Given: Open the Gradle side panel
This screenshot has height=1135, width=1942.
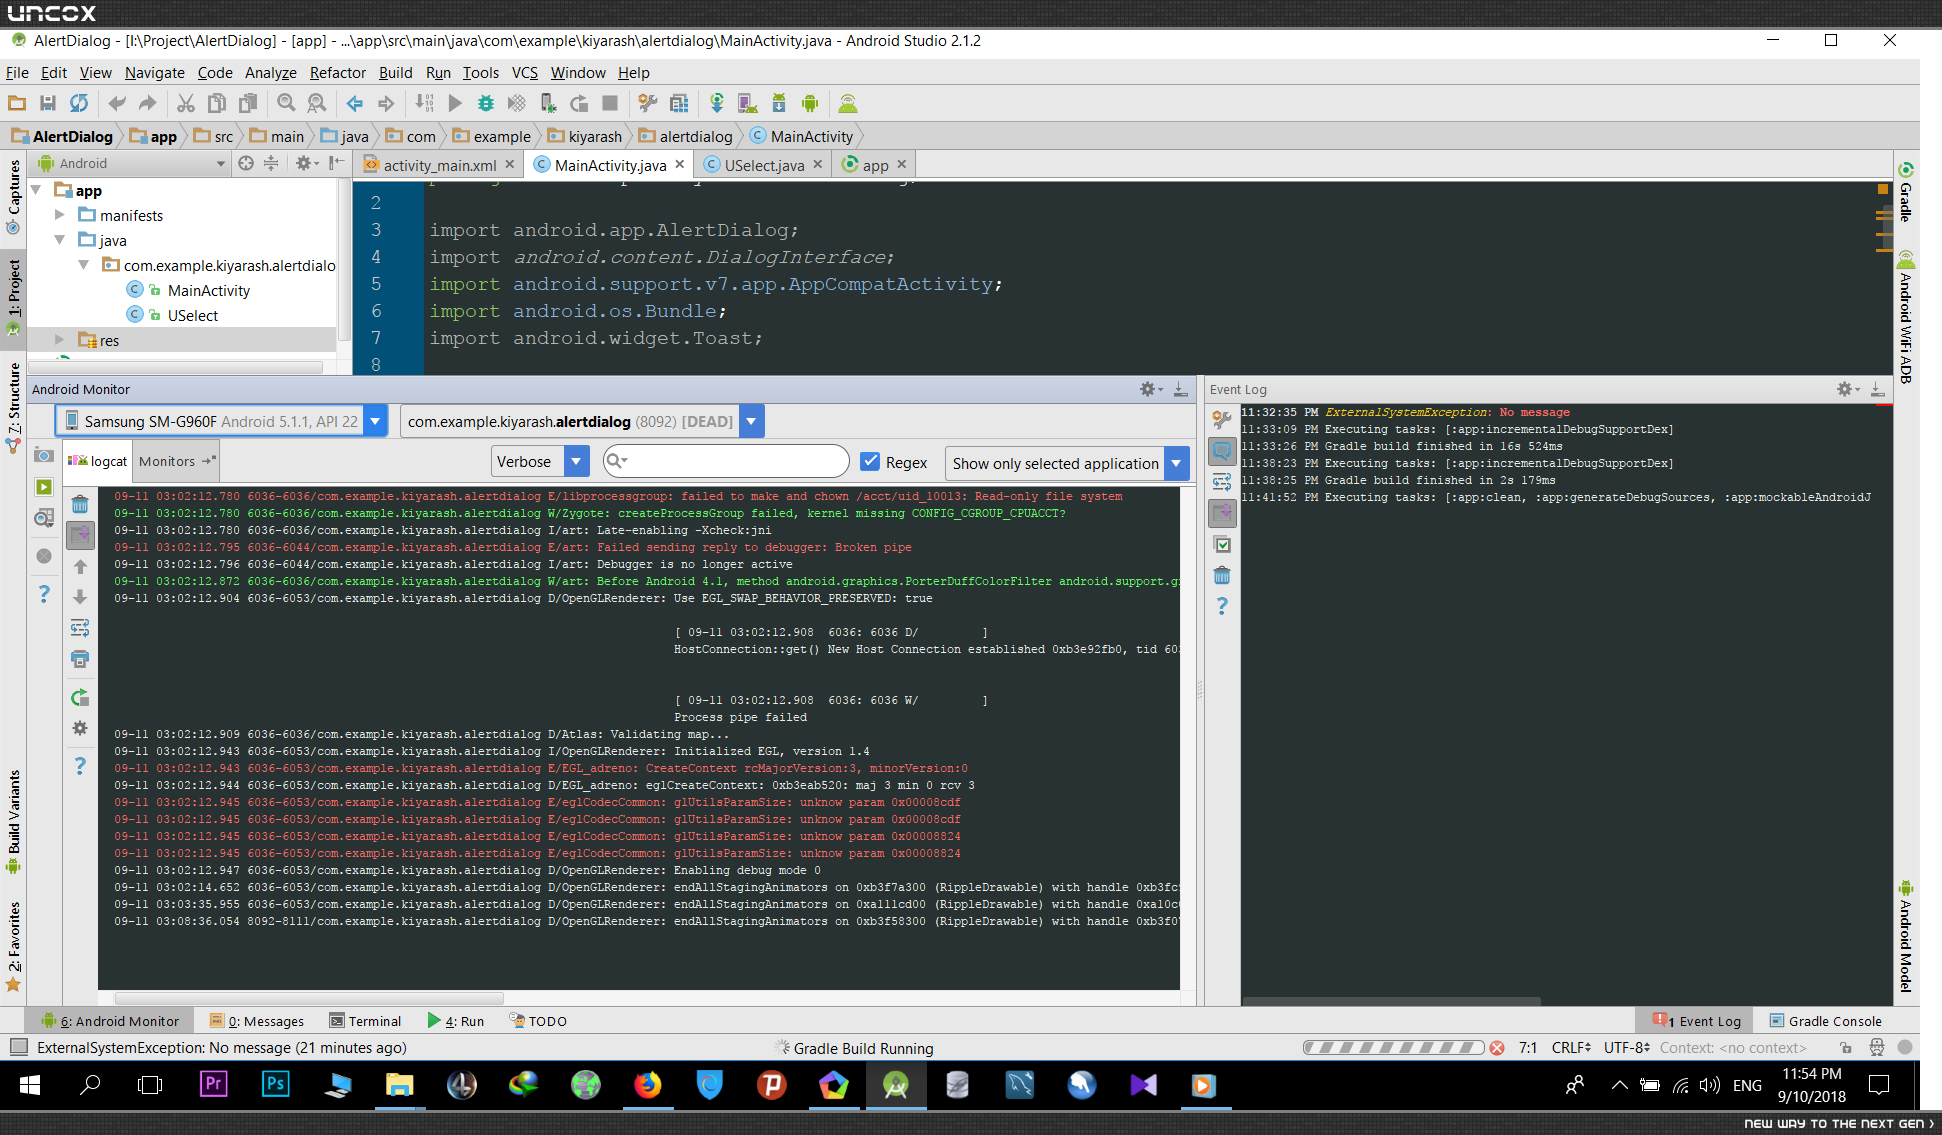Looking at the screenshot, I should coord(1906,192).
